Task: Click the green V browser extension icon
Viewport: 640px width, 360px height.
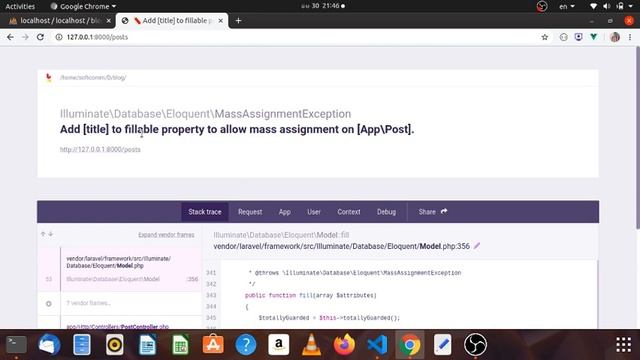Action: coord(593,37)
